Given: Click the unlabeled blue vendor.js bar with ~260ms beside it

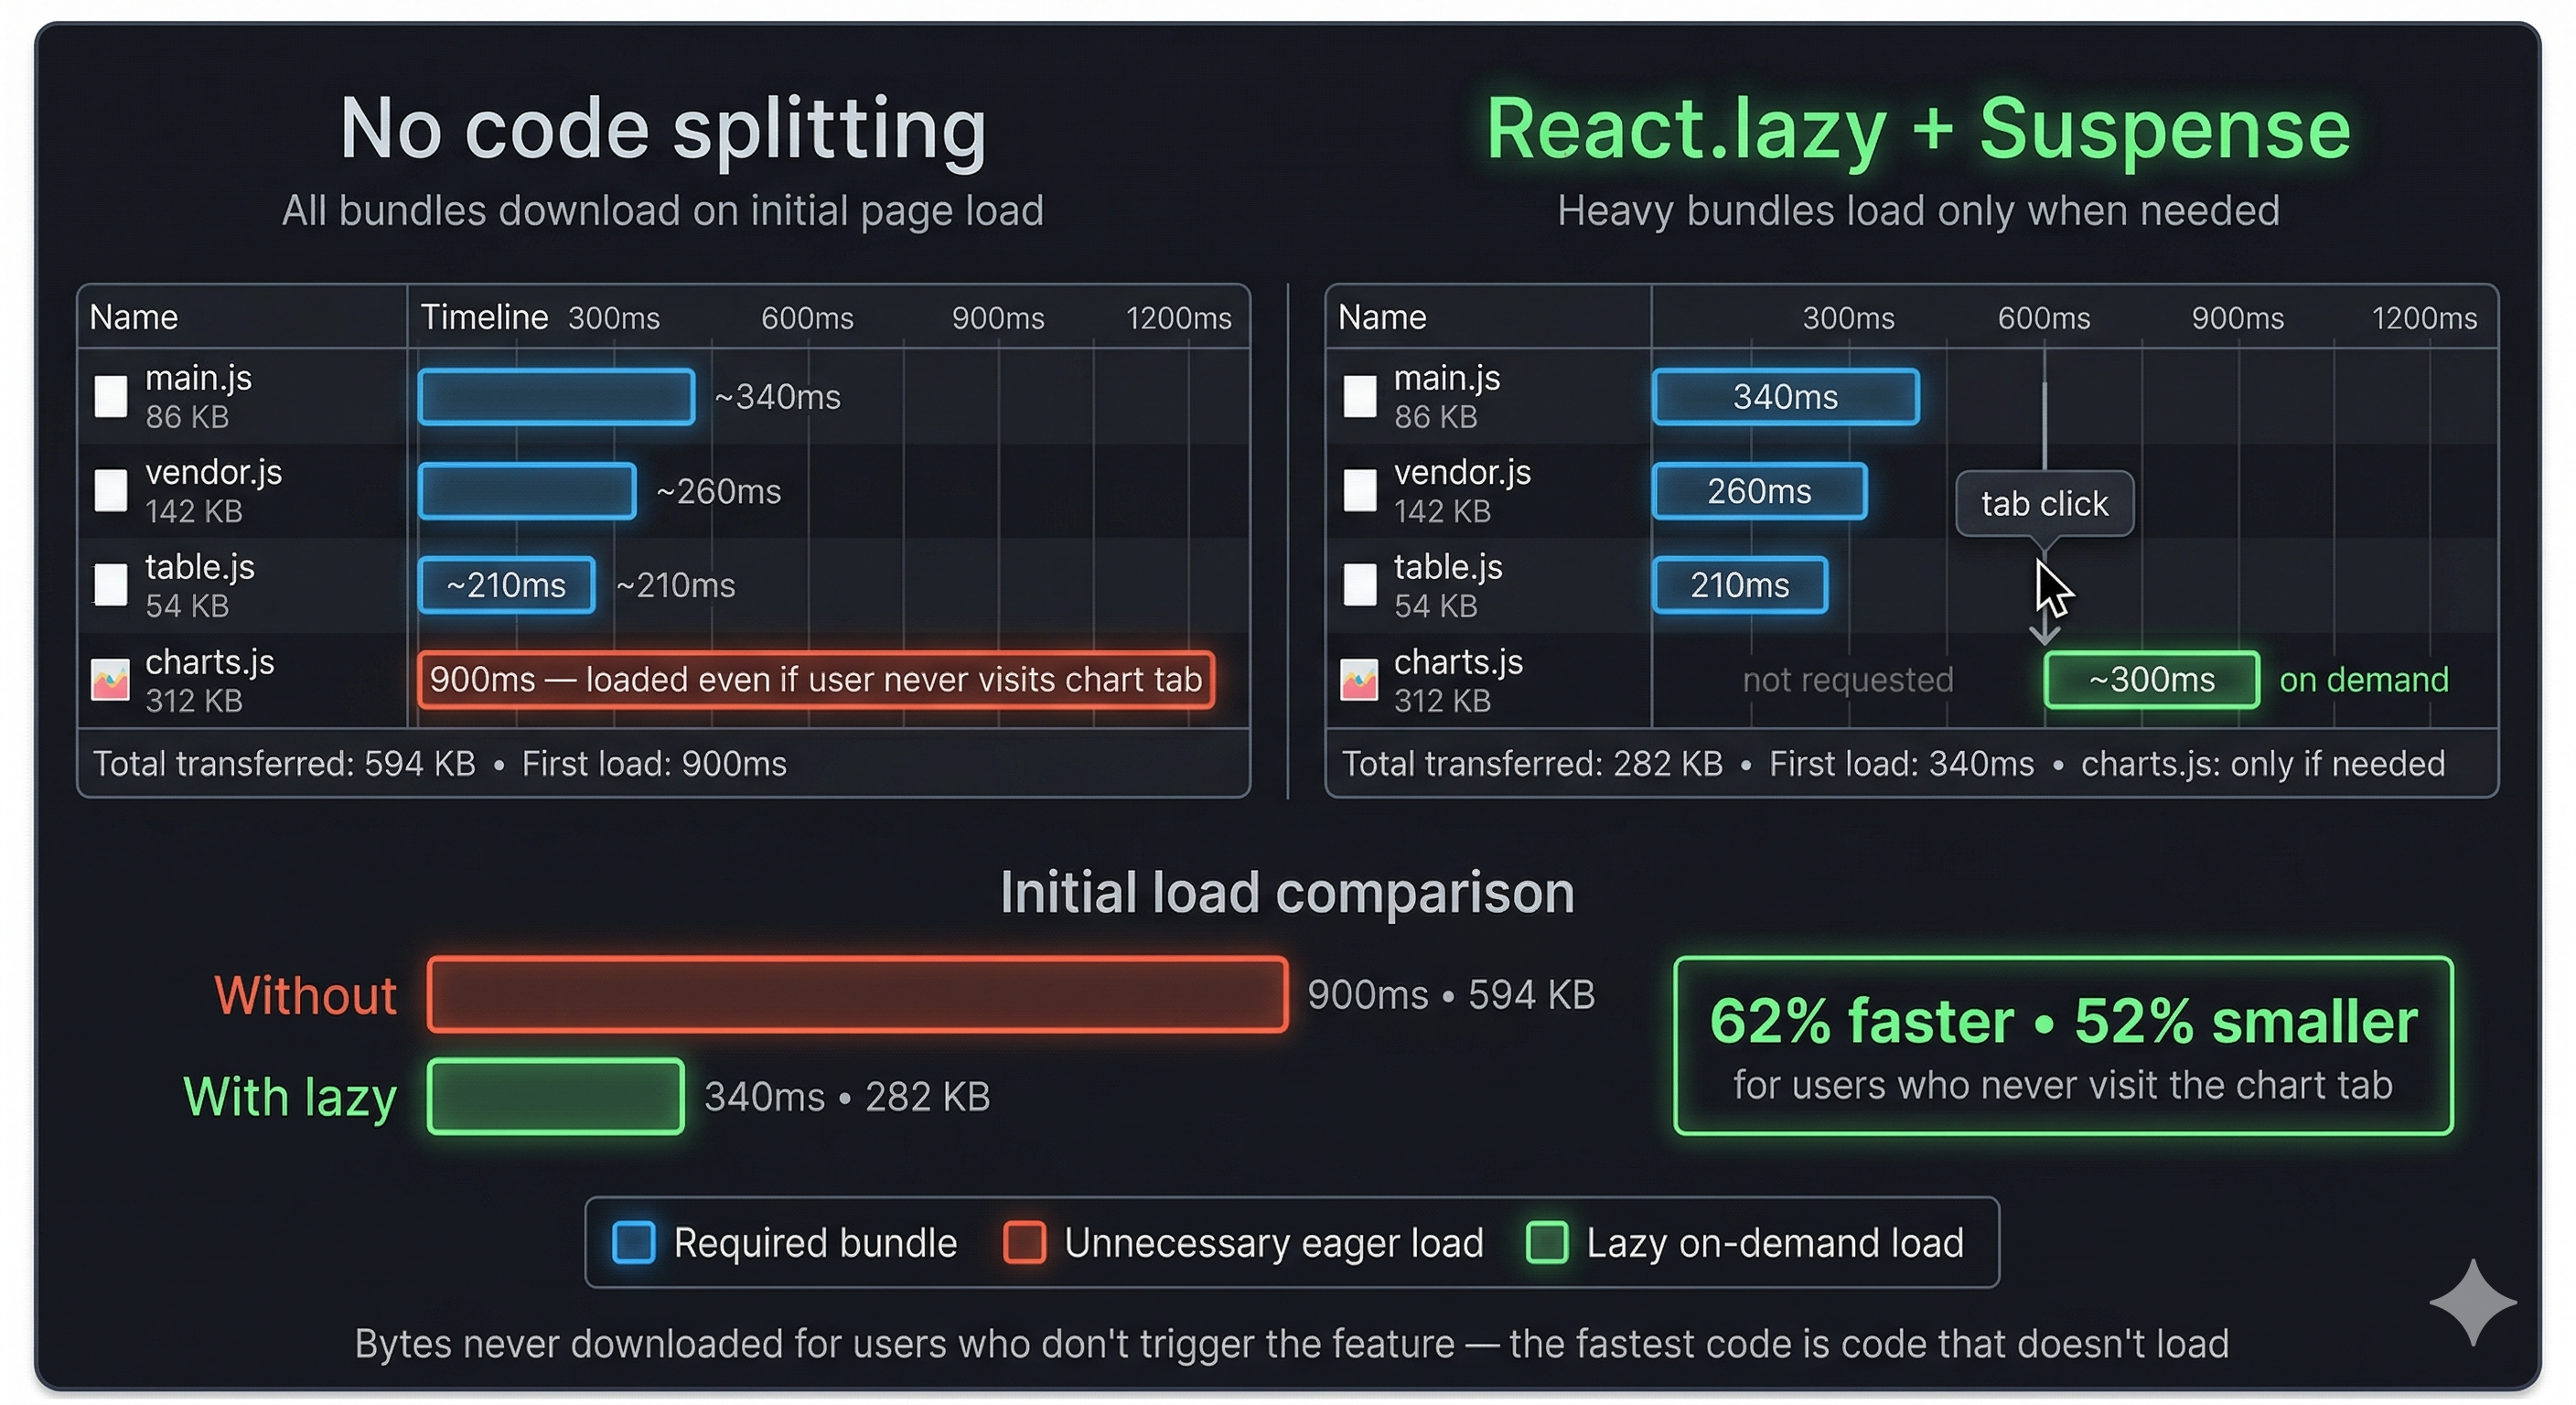Looking at the screenshot, I should pyautogui.click(x=527, y=491).
